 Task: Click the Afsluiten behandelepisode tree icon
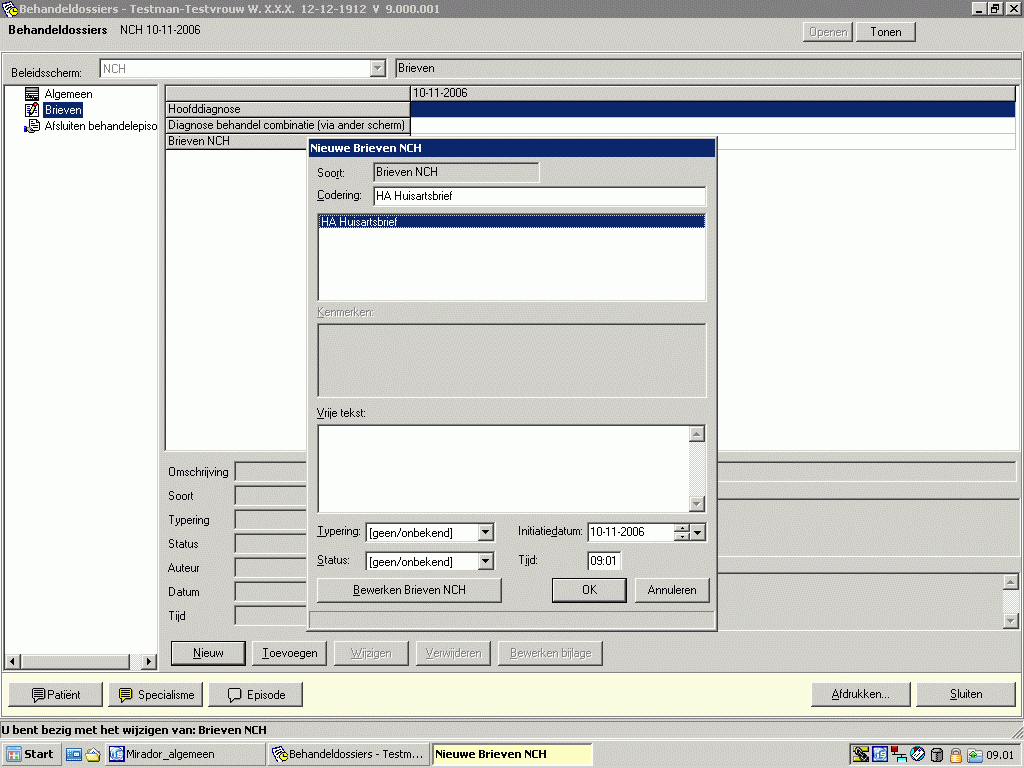pos(32,126)
